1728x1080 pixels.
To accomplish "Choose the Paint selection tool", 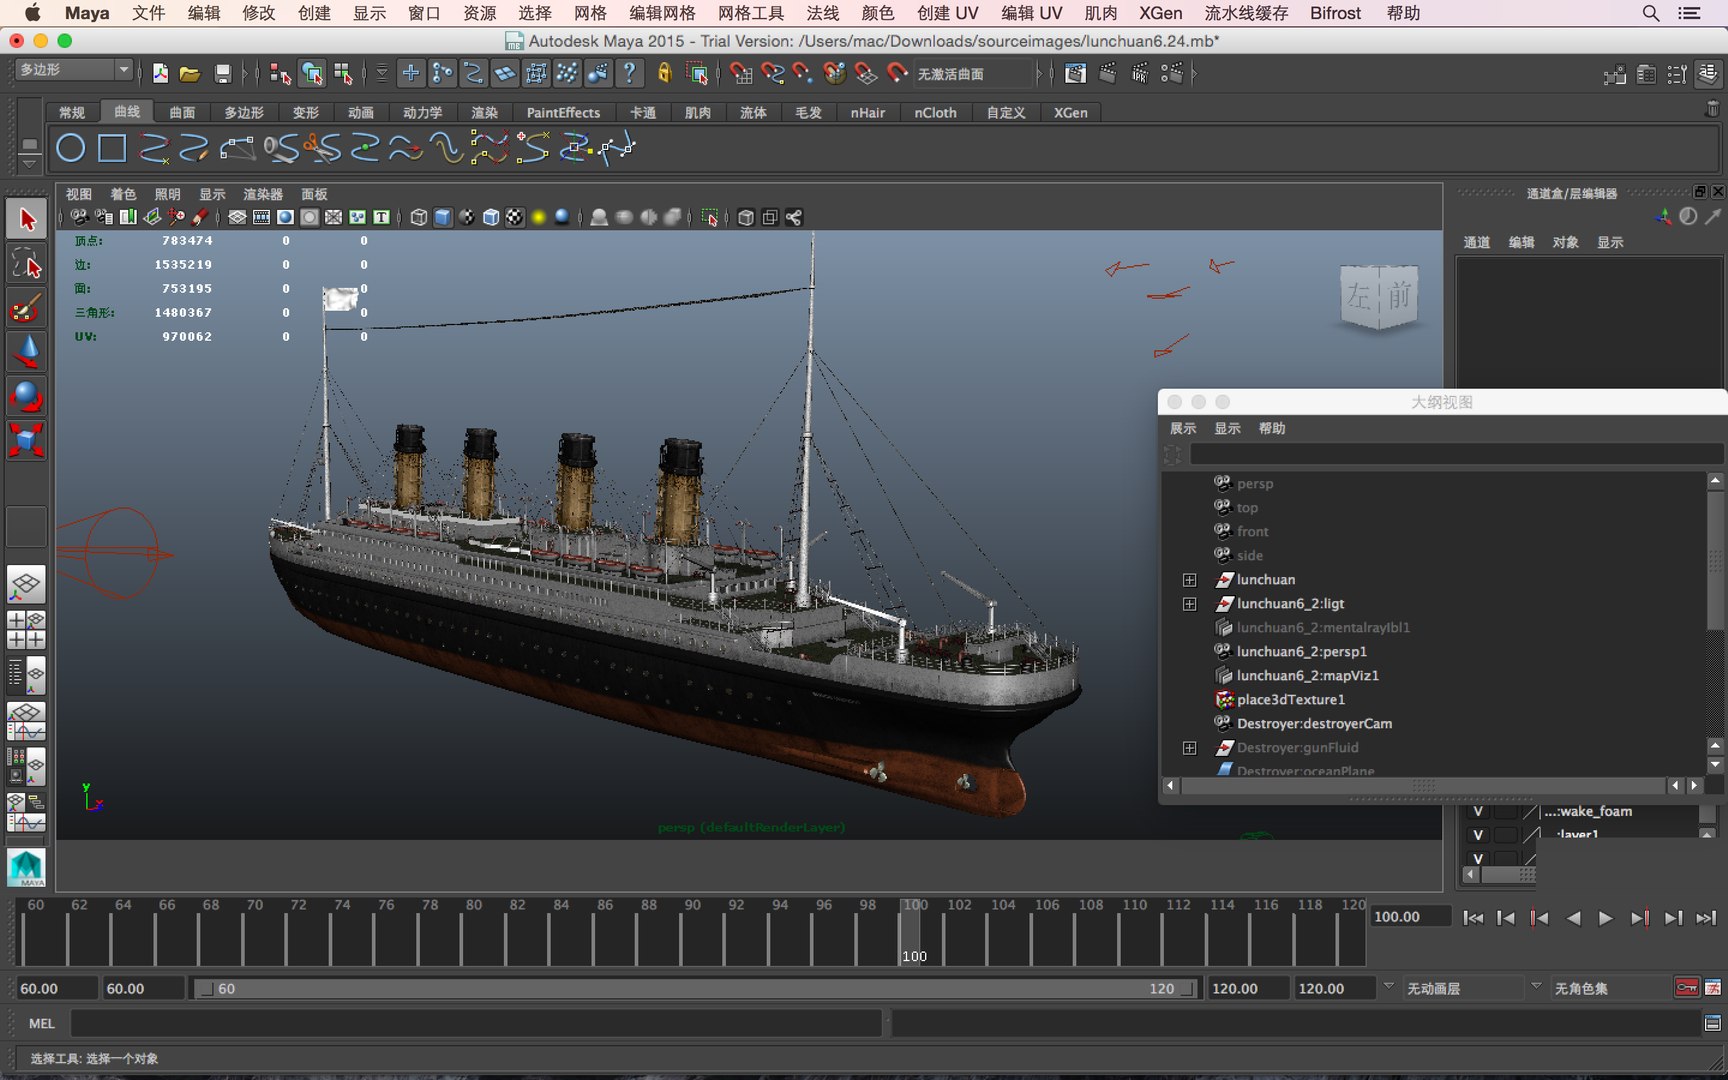I will click(27, 308).
